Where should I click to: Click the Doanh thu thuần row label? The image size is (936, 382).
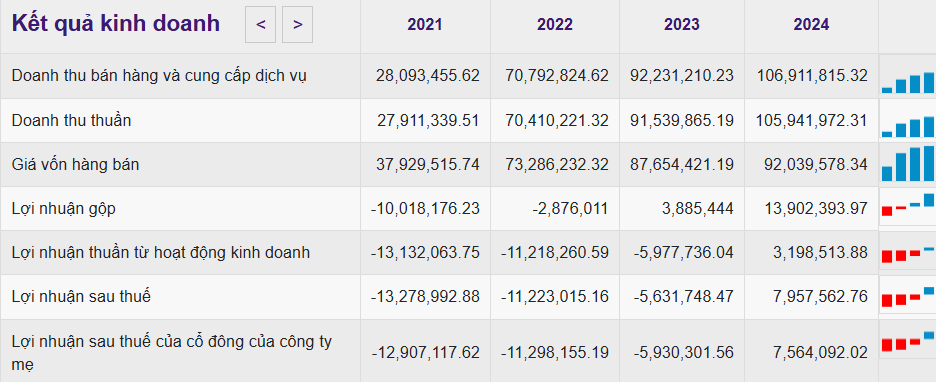(72, 121)
